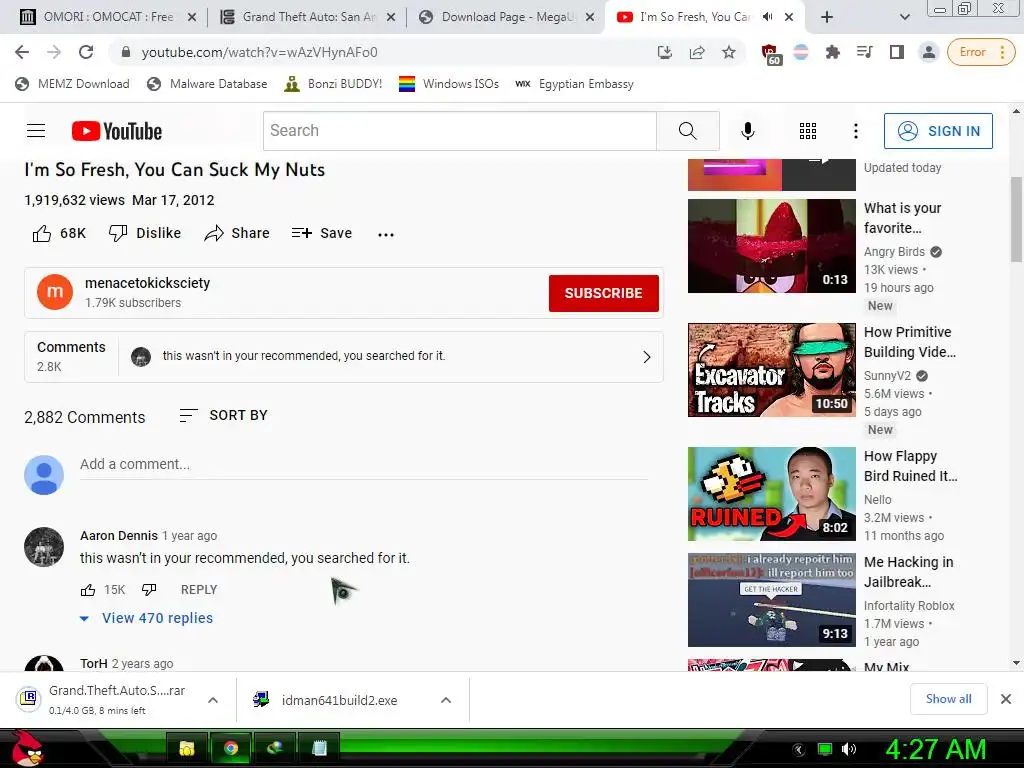Open the Chrome profile avatar

928,52
